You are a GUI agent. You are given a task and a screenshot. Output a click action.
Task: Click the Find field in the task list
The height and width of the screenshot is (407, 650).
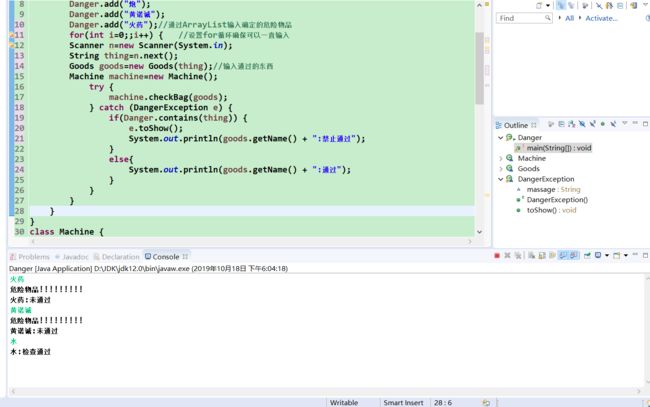524,18
